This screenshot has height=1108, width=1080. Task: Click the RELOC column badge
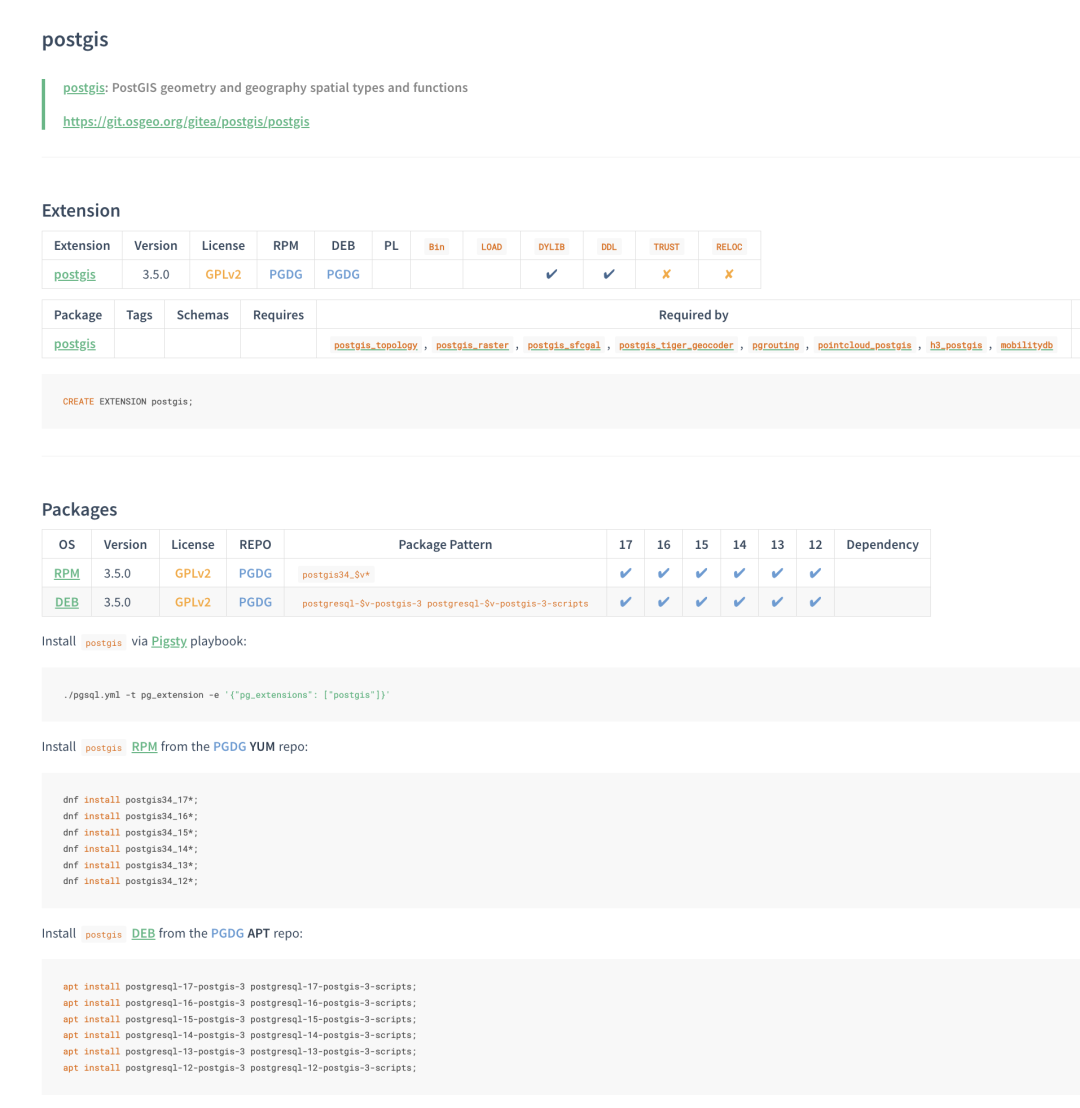point(729,247)
